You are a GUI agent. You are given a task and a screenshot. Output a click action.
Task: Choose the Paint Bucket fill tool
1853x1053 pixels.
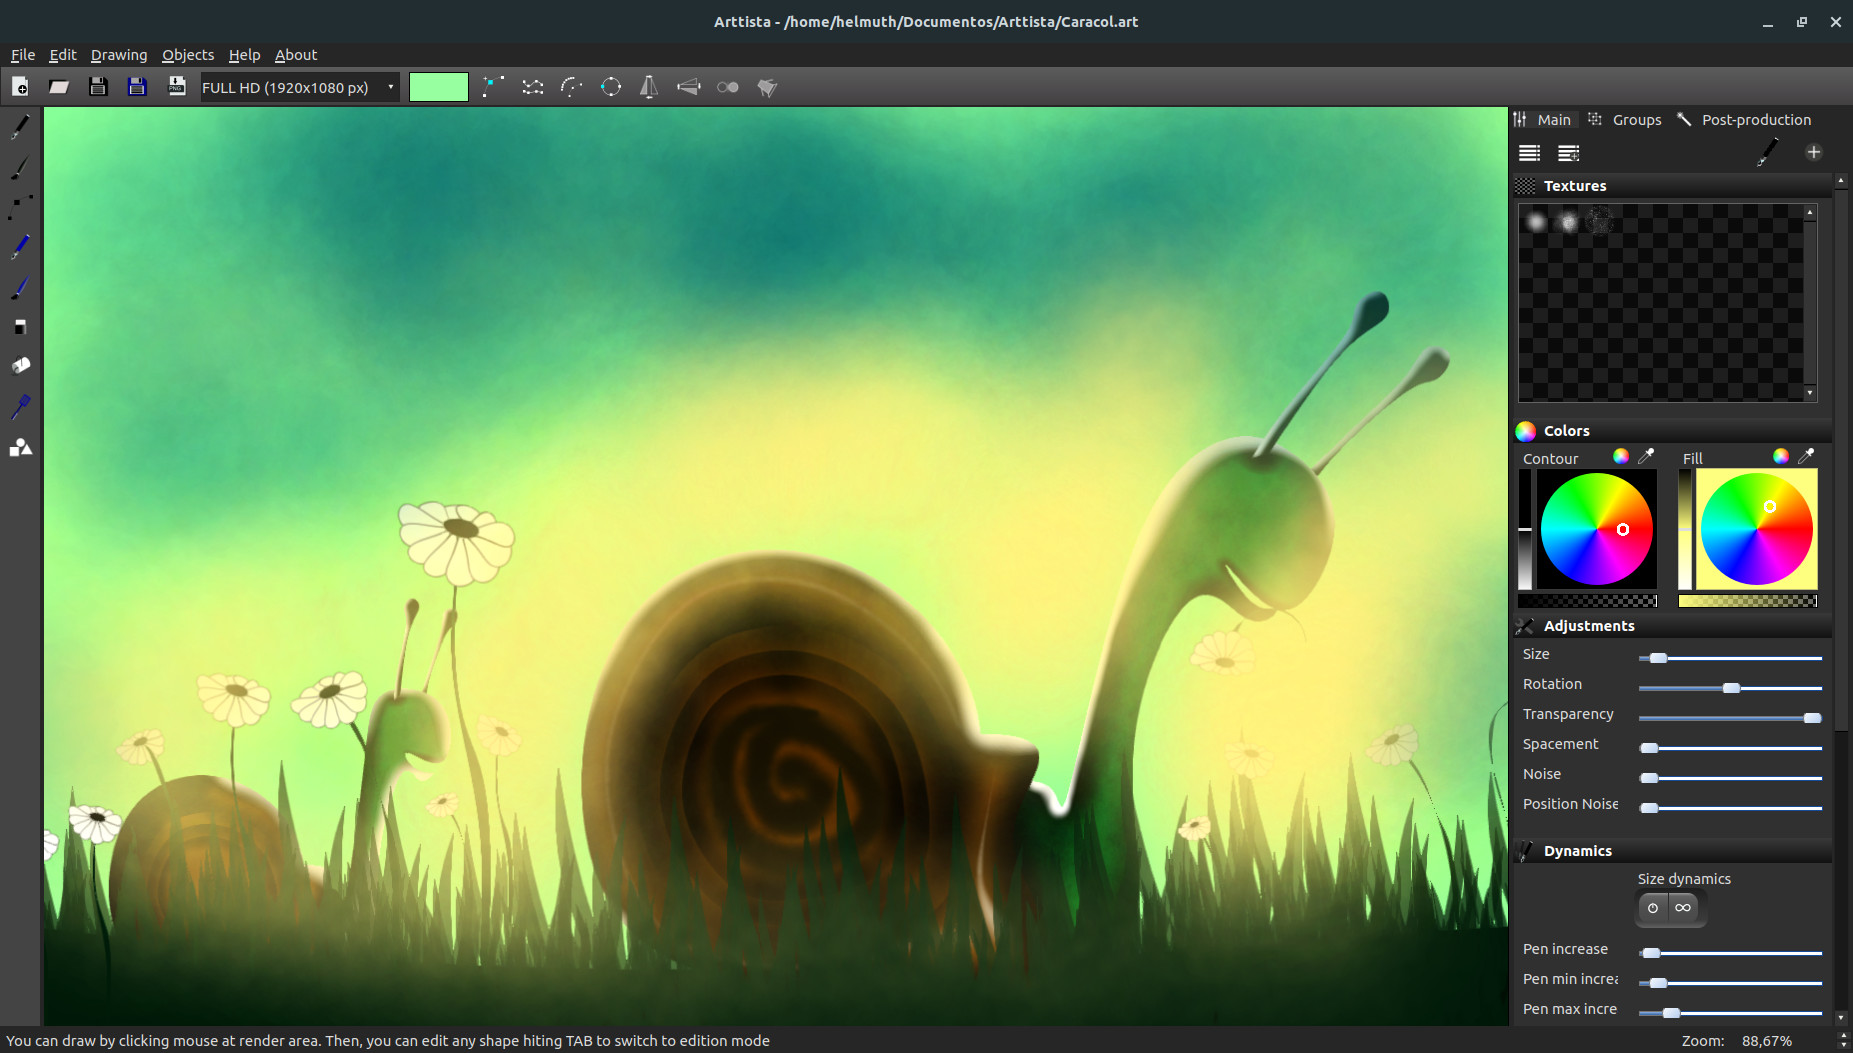click(x=18, y=365)
